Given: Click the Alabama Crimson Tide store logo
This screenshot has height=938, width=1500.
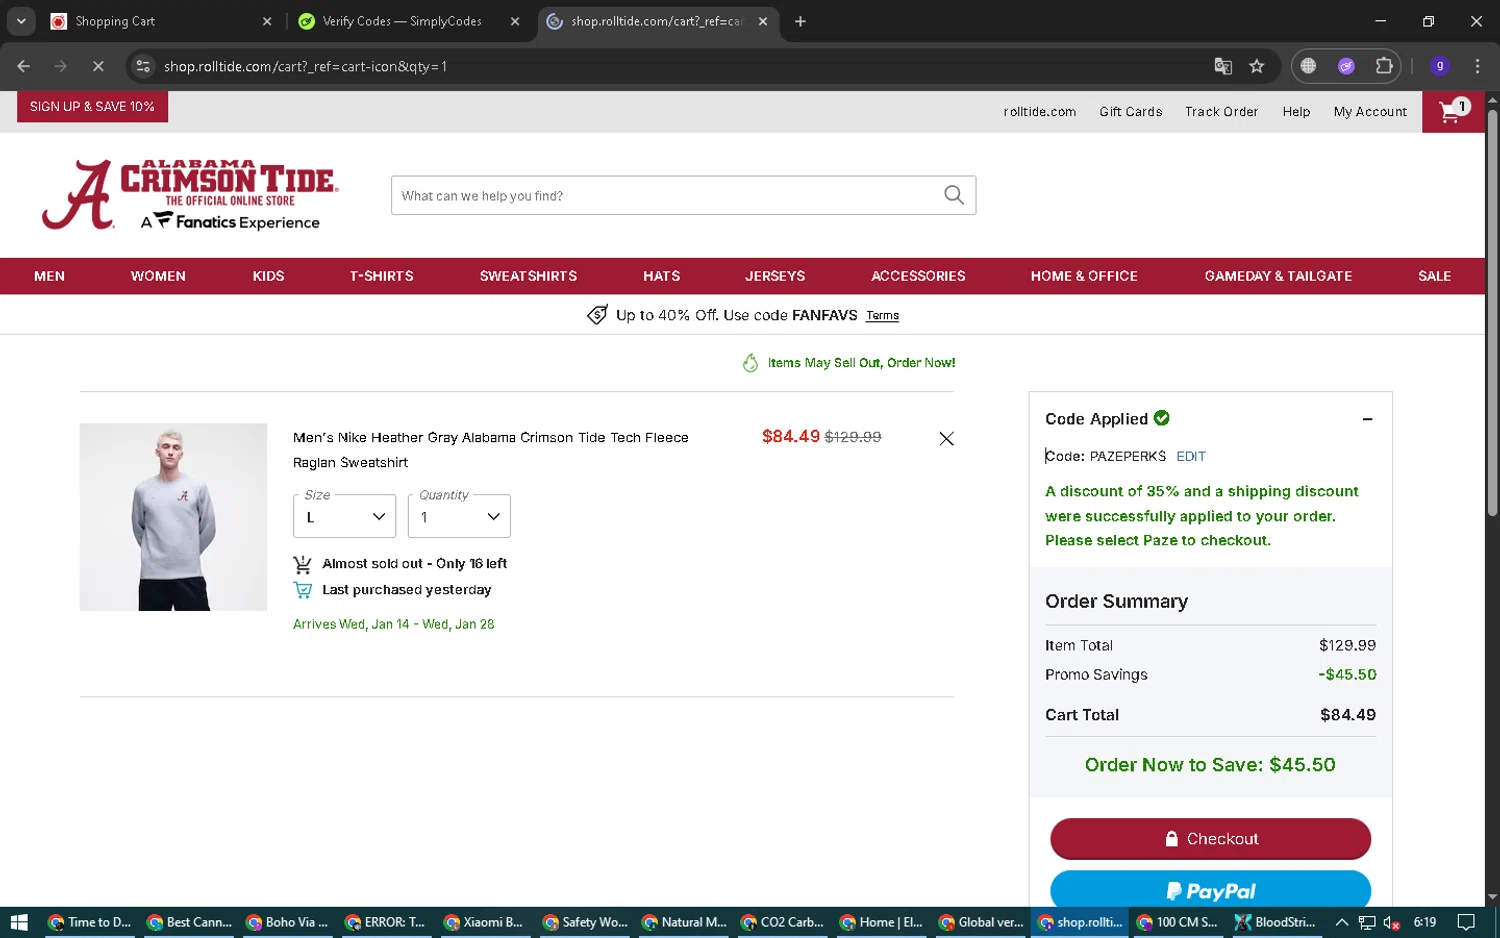Looking at the screenshot, I should [x=190, y=195].
